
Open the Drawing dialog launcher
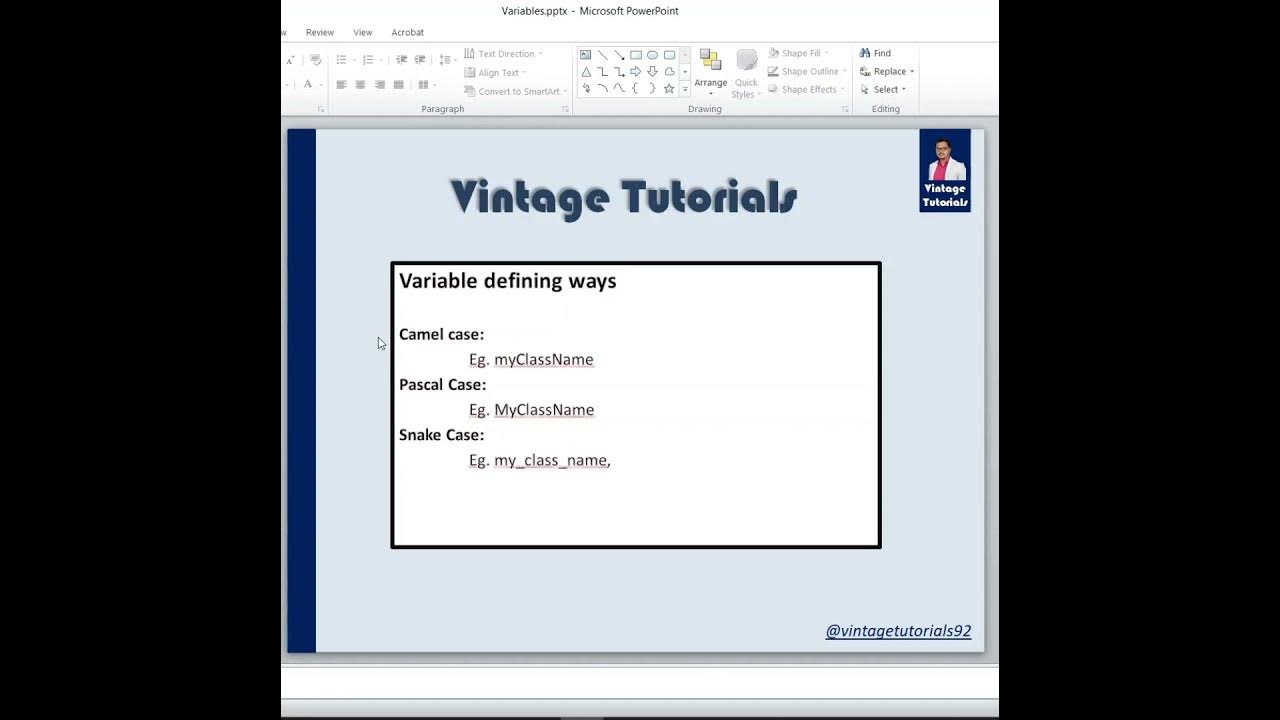pos(845,109)
